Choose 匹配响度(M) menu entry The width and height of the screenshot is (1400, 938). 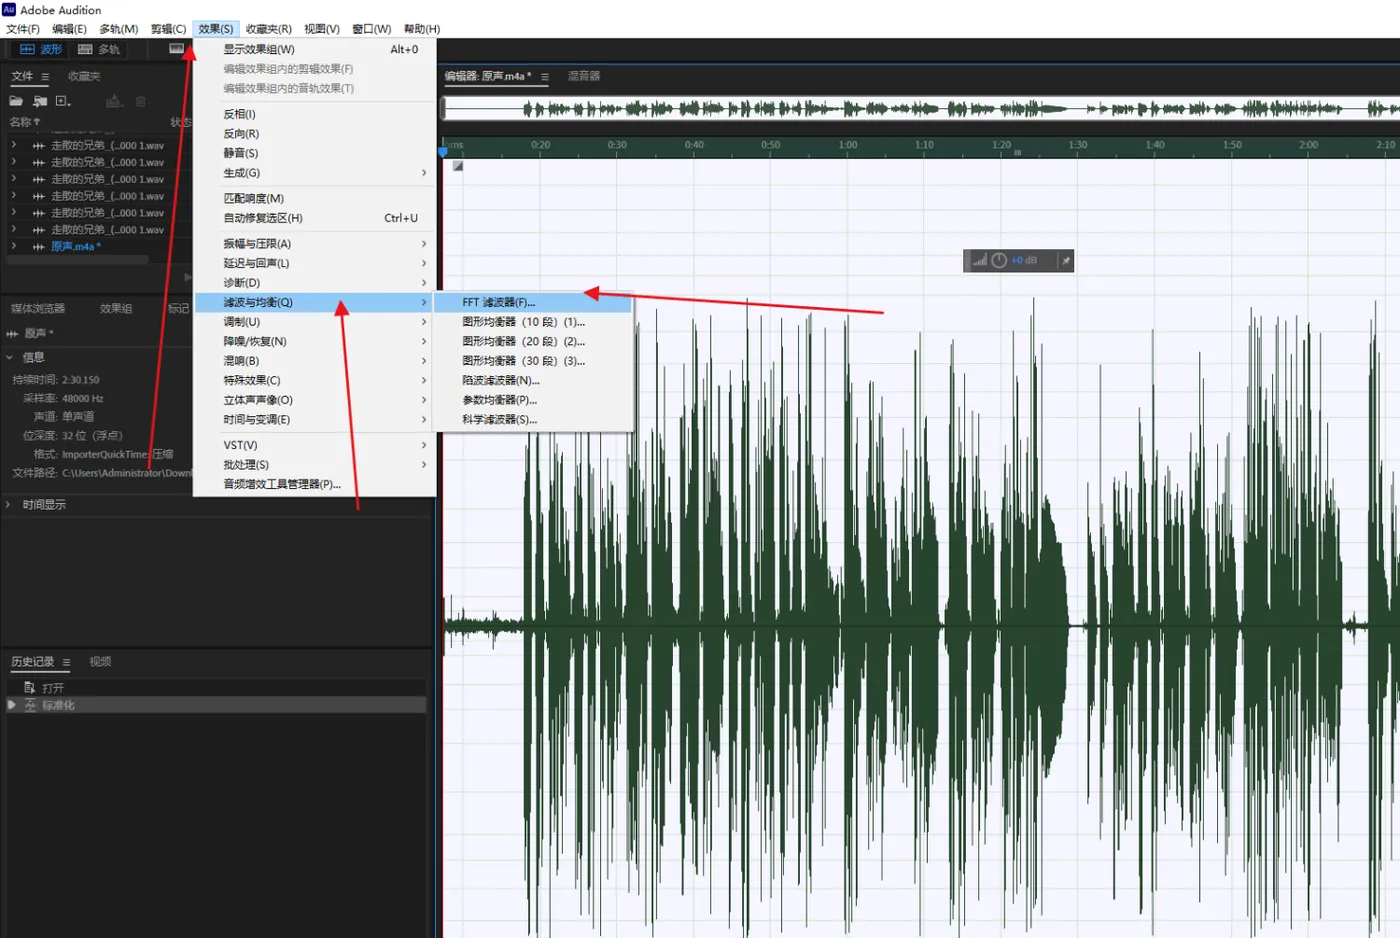coord(315,199)
